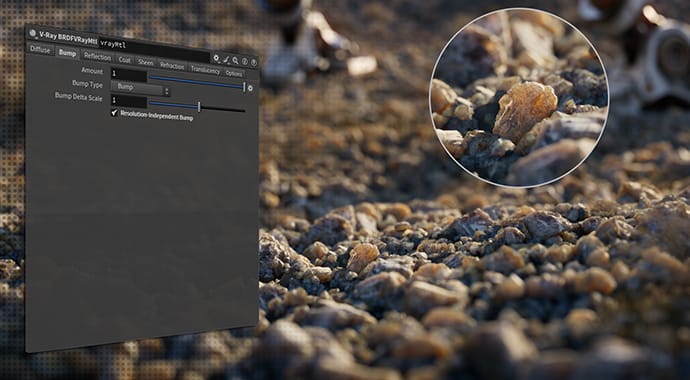Image resolution: width=690 pixels, height=380 pixels.
Task: Select the Bump tab
Action: (67, 53)
